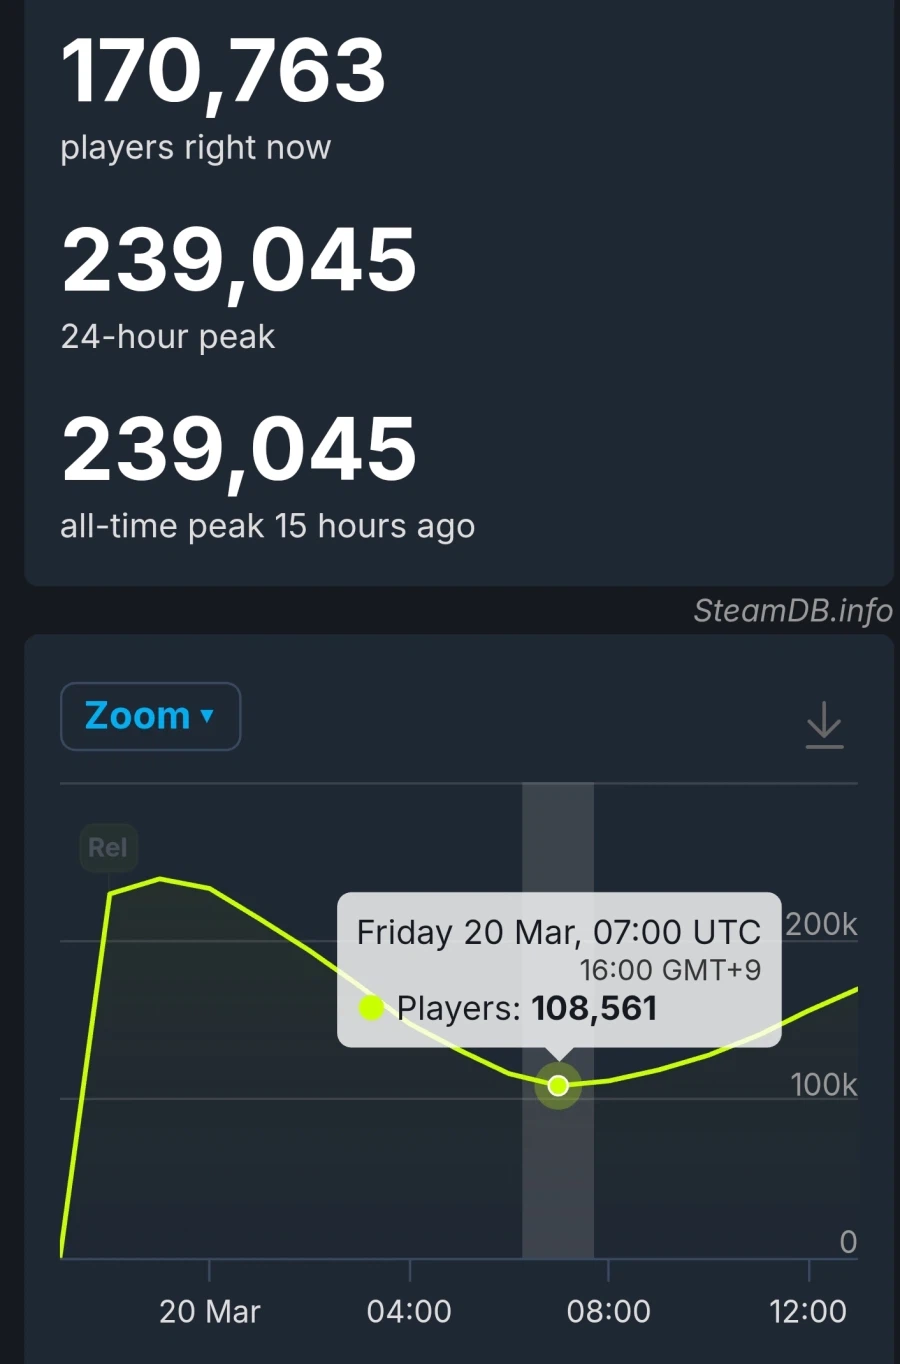
Task: Open the Zoom dropdown menu
Action: point(150,716)
